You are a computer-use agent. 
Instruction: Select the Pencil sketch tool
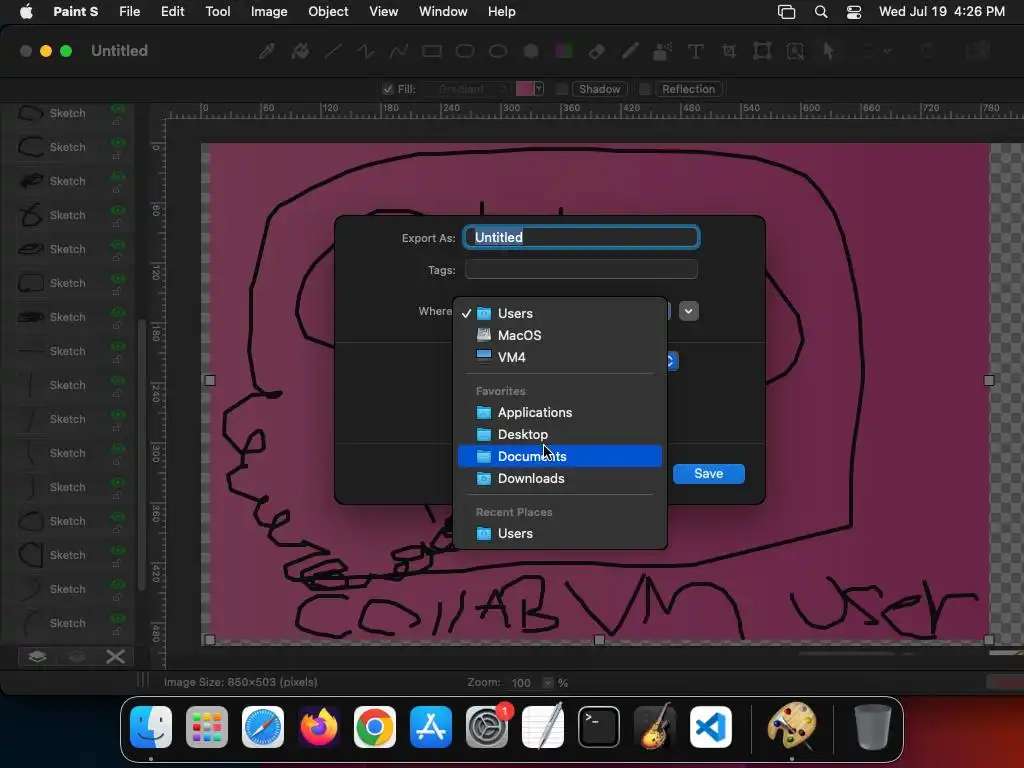(x=630, y=51)
